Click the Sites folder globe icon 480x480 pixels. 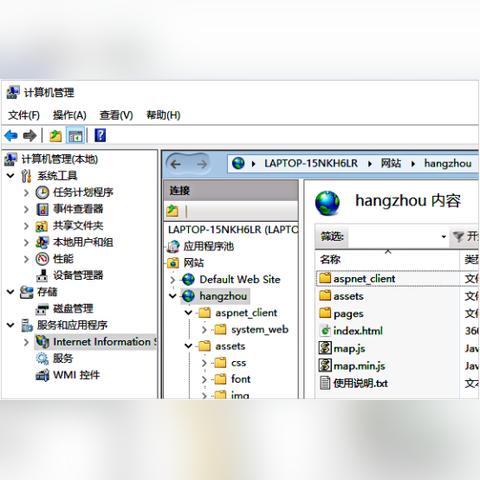pyautogui.click(x=173, y=263)
